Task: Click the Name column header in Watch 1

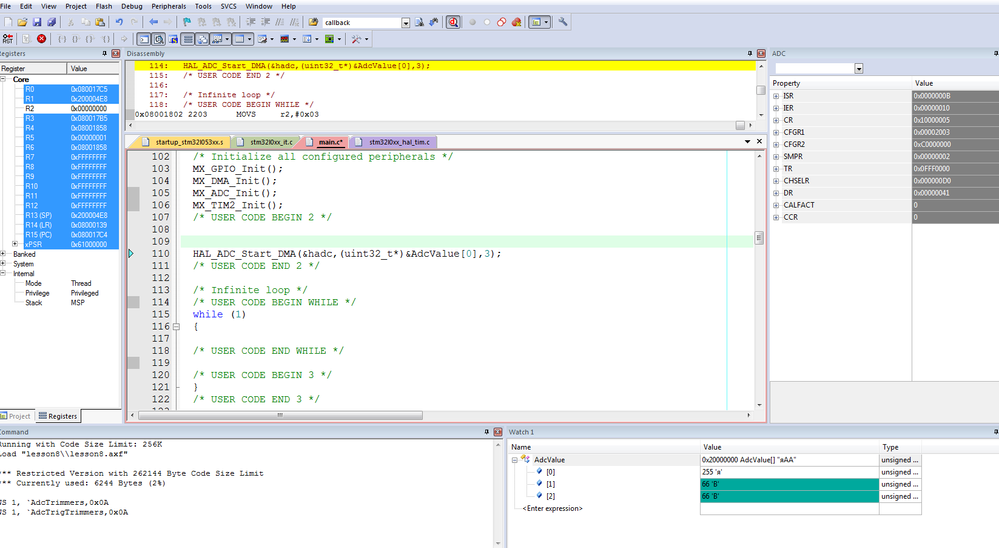Action: click(604, 447)
